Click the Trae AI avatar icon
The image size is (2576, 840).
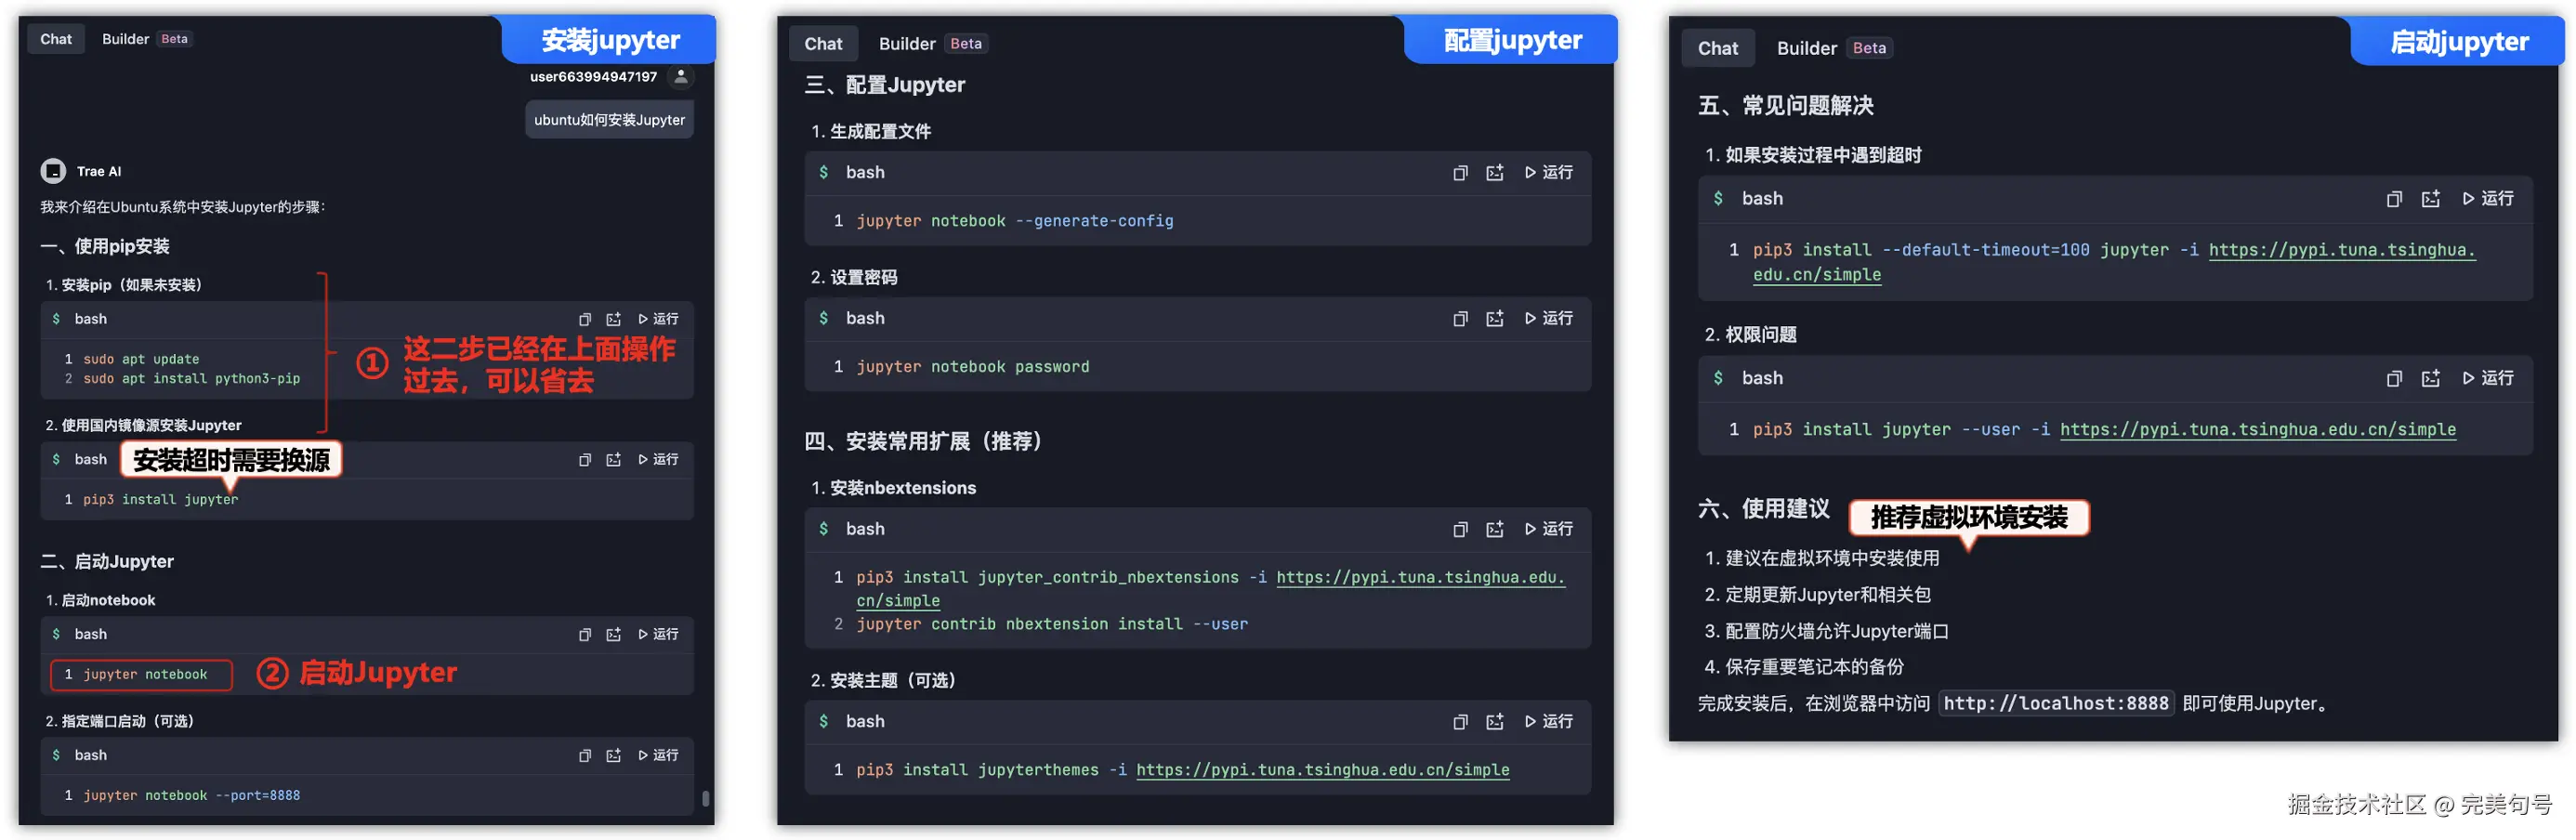click(x=53, y=171)
